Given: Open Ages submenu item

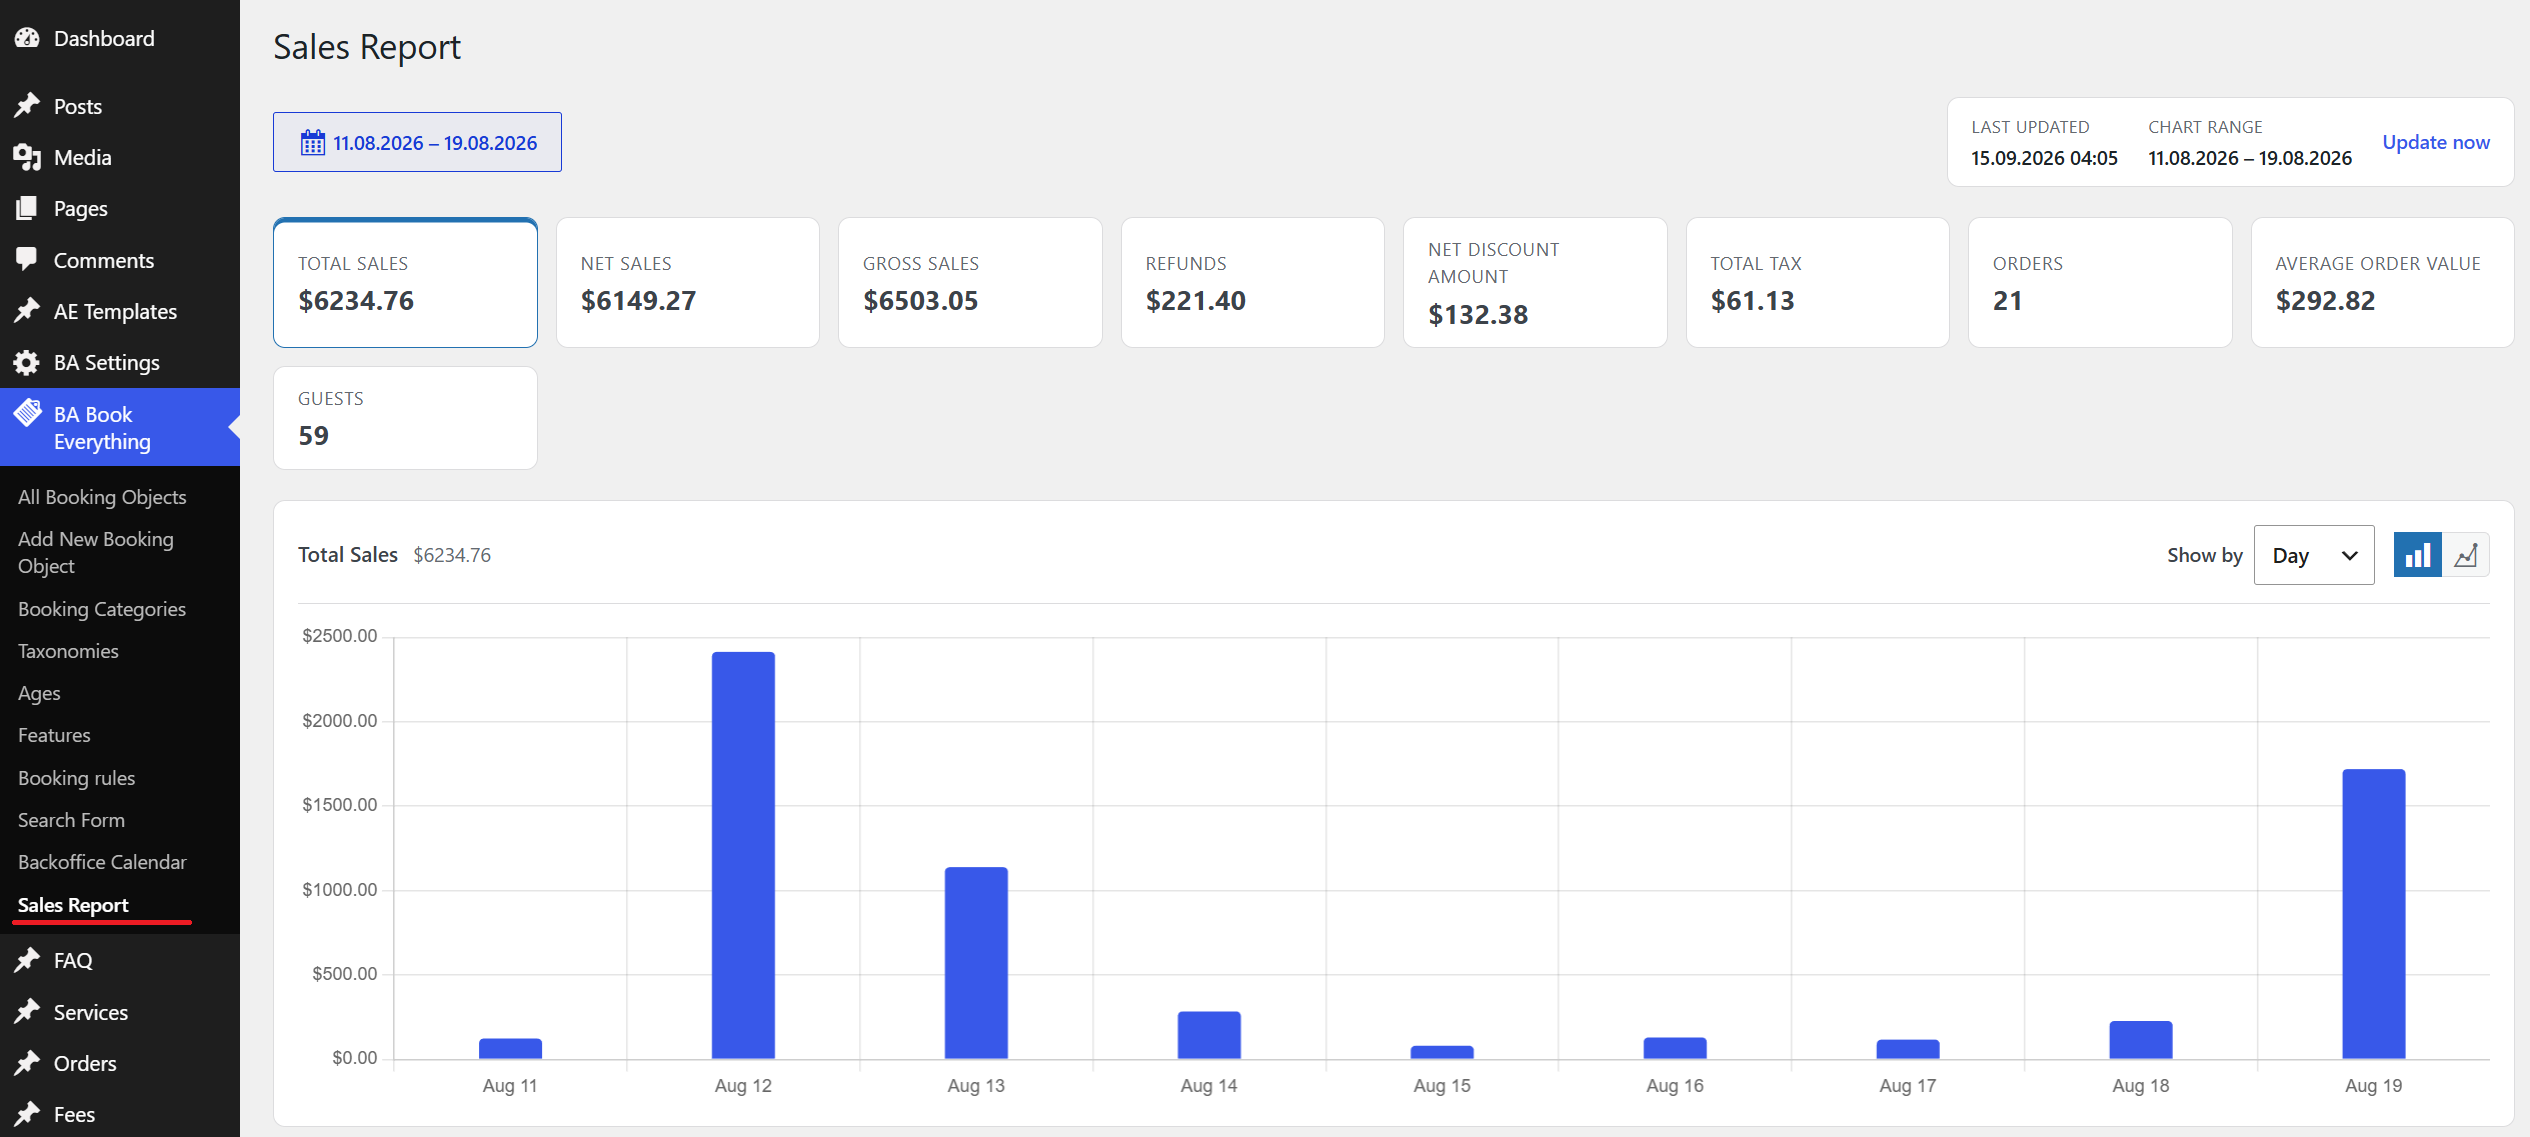Looking at the screenshot, I should [x=39, y=693].
